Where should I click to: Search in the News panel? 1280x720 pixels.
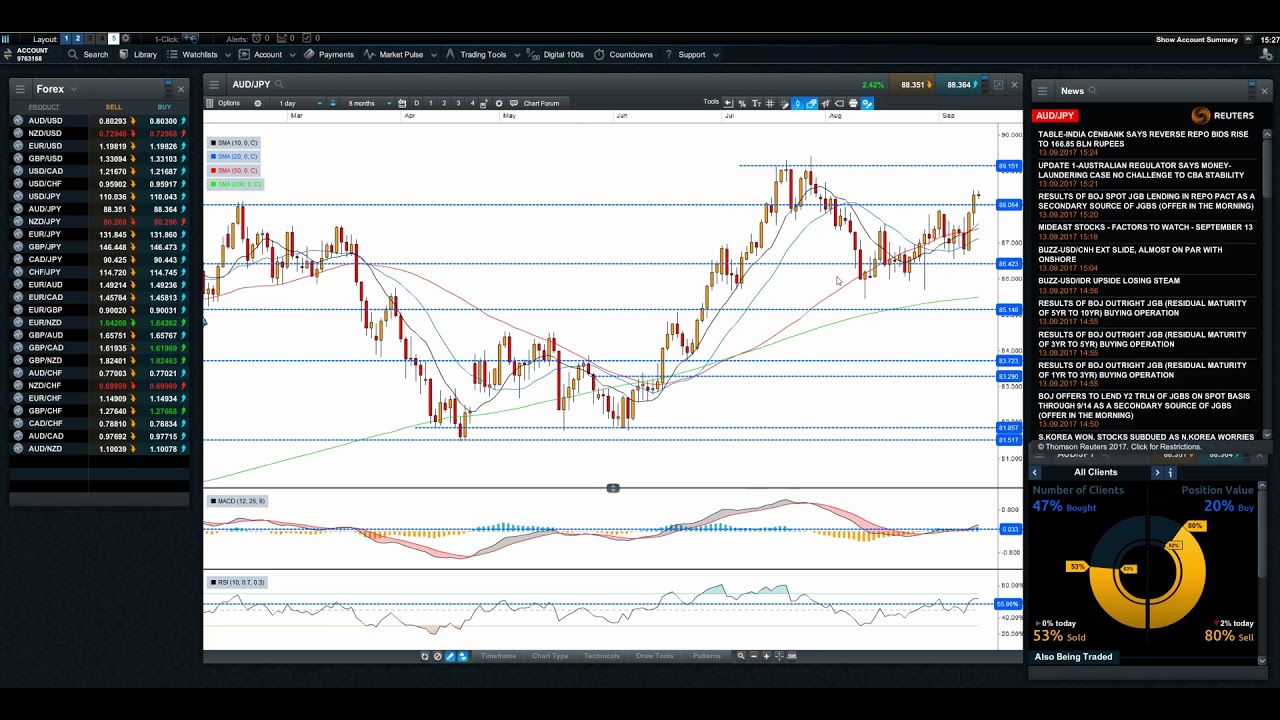1093,91
